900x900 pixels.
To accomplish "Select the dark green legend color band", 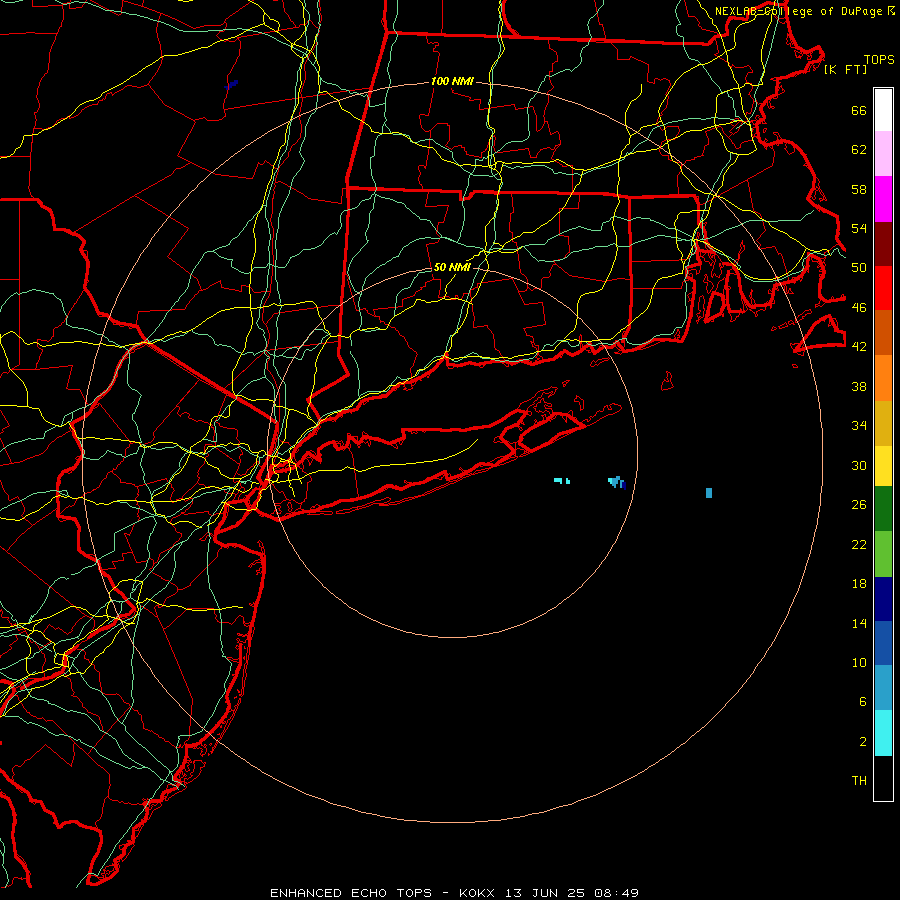I will (x=883, y=509).
